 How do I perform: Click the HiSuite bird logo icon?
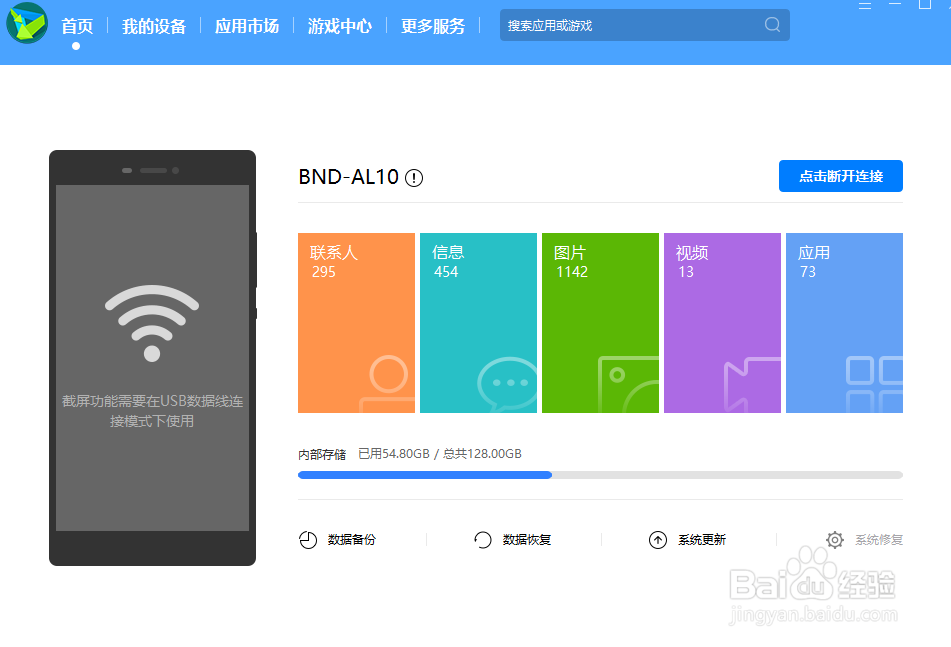coord(27,23)
